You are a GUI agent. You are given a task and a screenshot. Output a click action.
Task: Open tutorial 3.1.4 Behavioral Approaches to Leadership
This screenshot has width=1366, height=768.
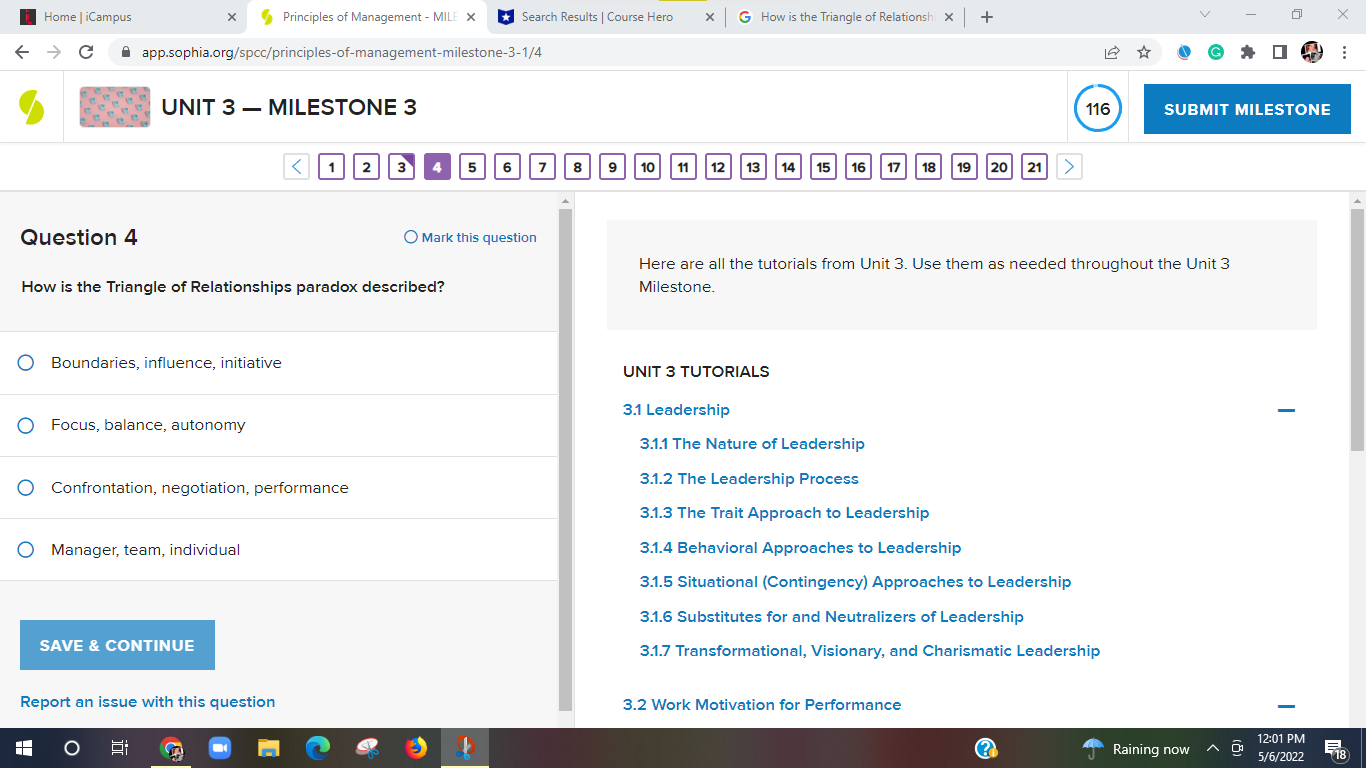pos(800,548)
